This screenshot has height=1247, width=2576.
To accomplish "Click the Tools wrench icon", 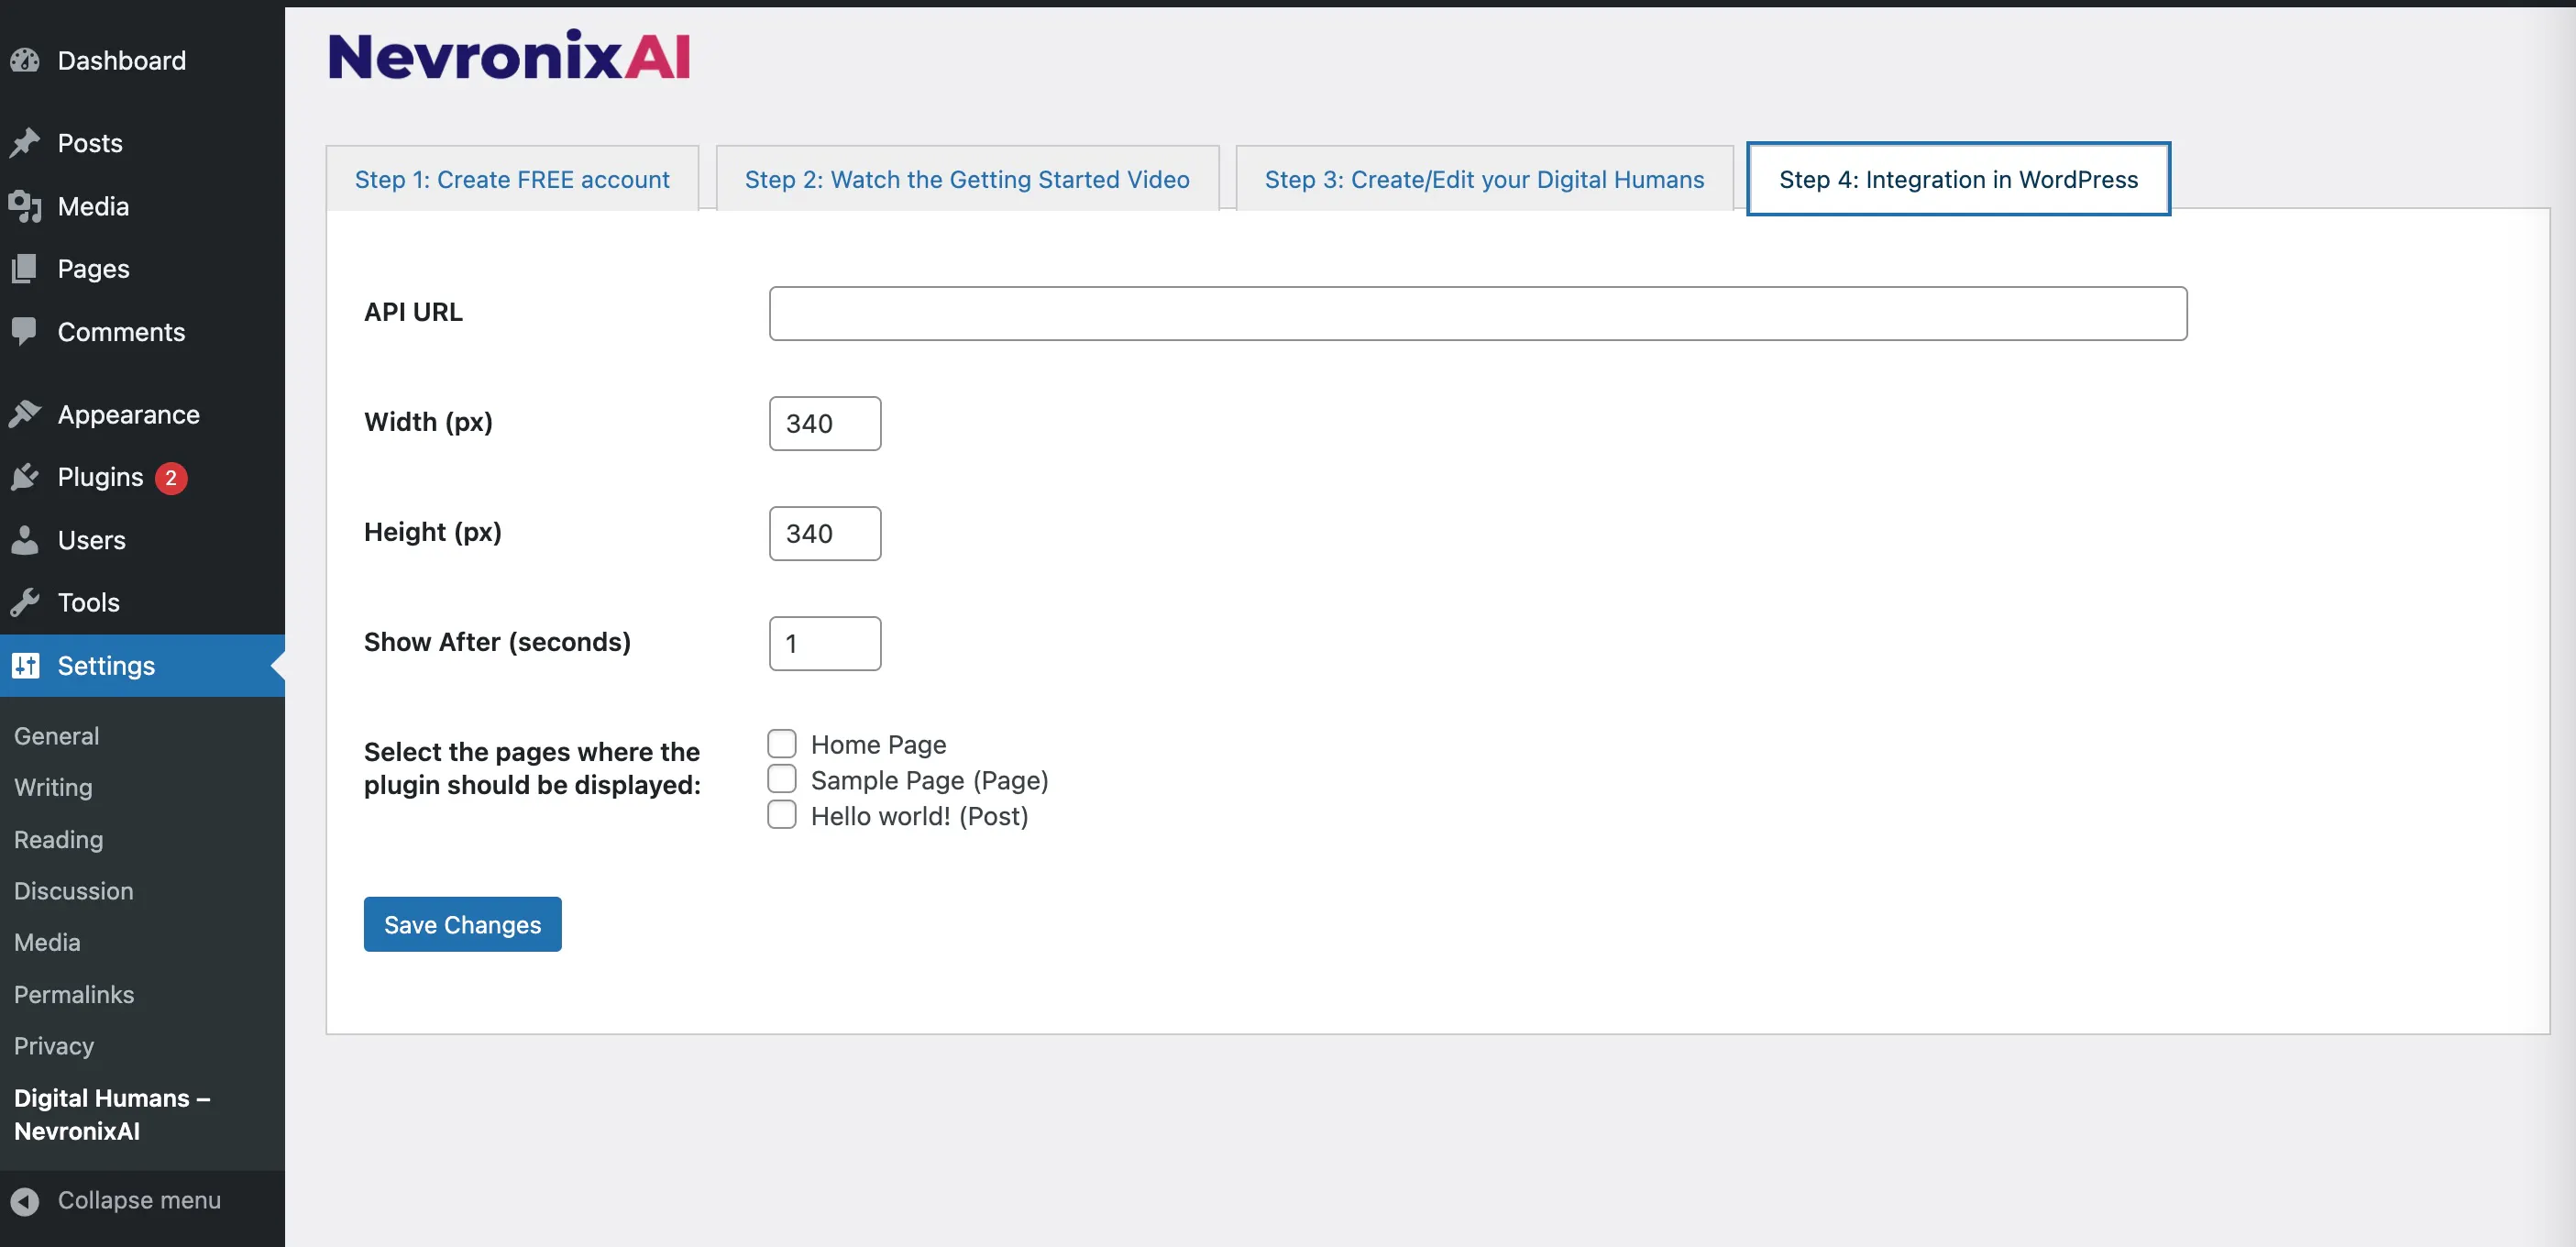I will click(25, 602).
